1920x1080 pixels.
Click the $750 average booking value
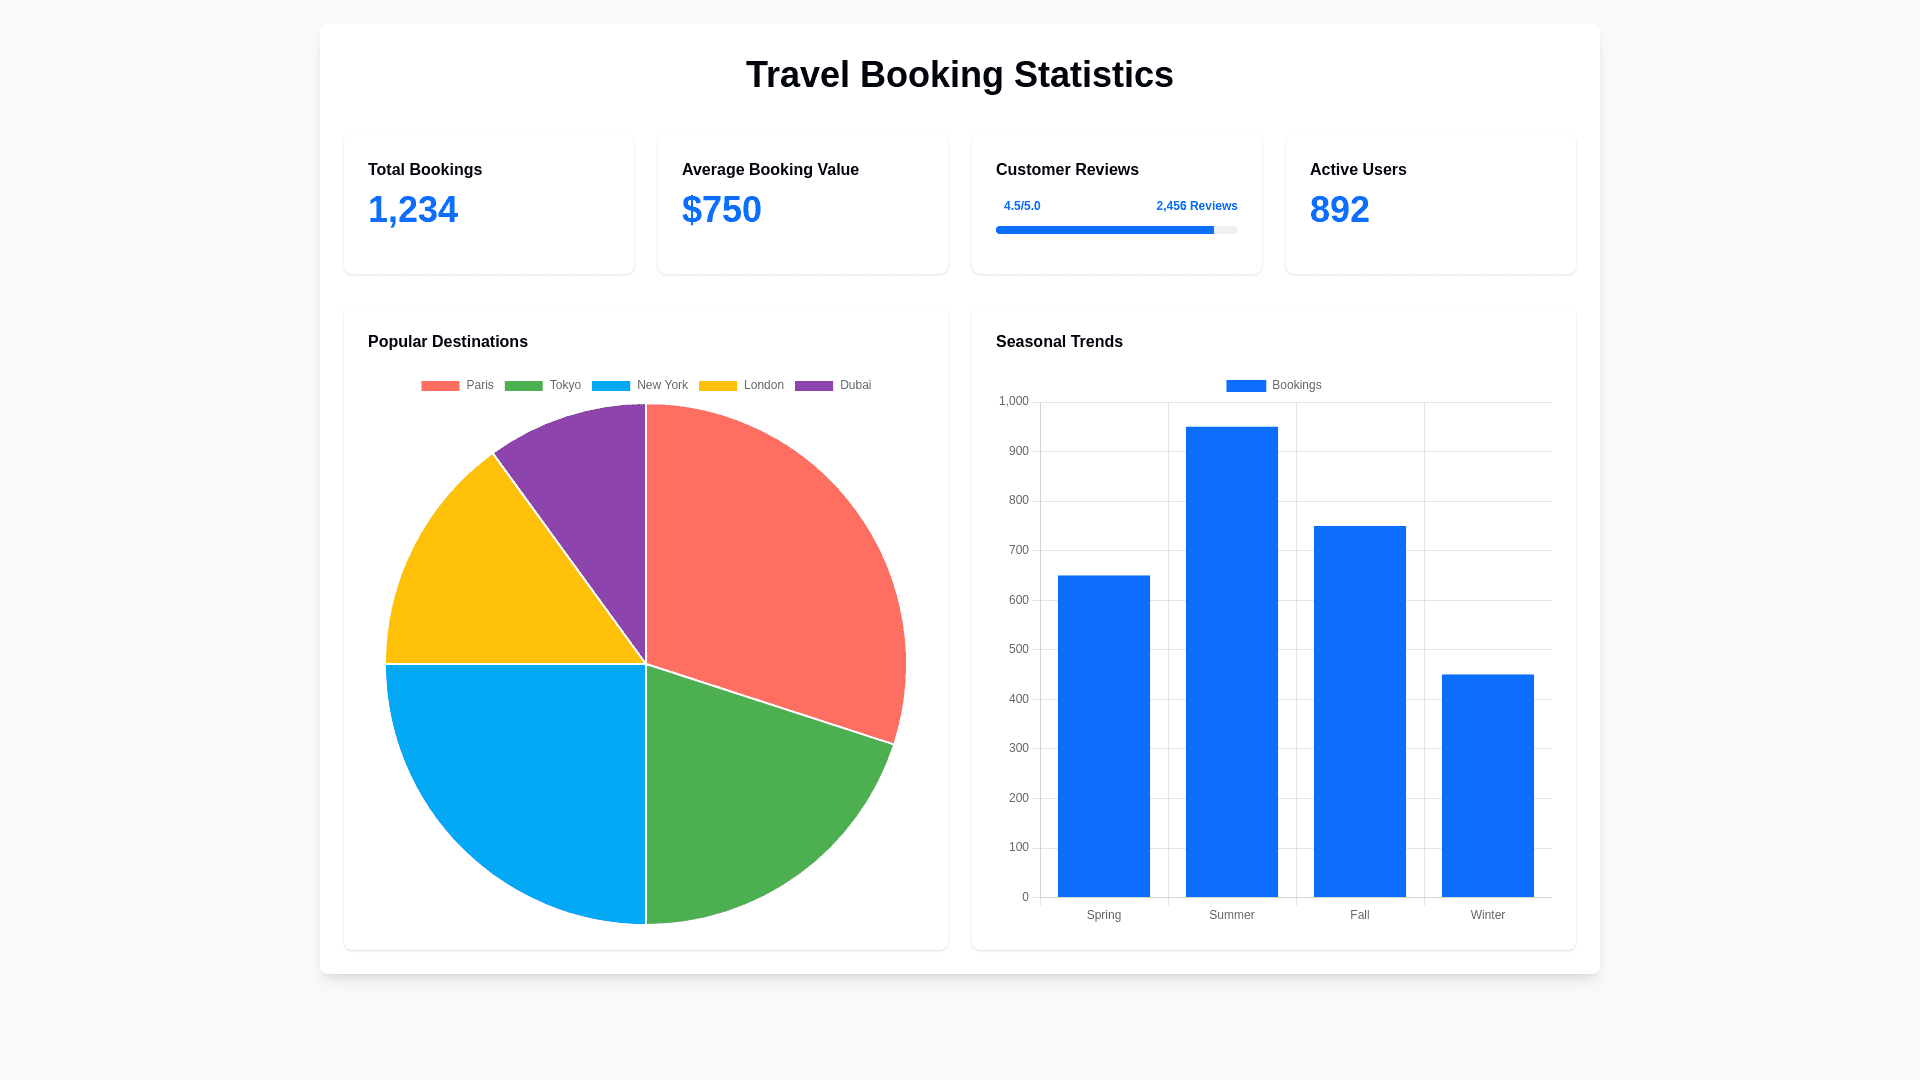721,210
